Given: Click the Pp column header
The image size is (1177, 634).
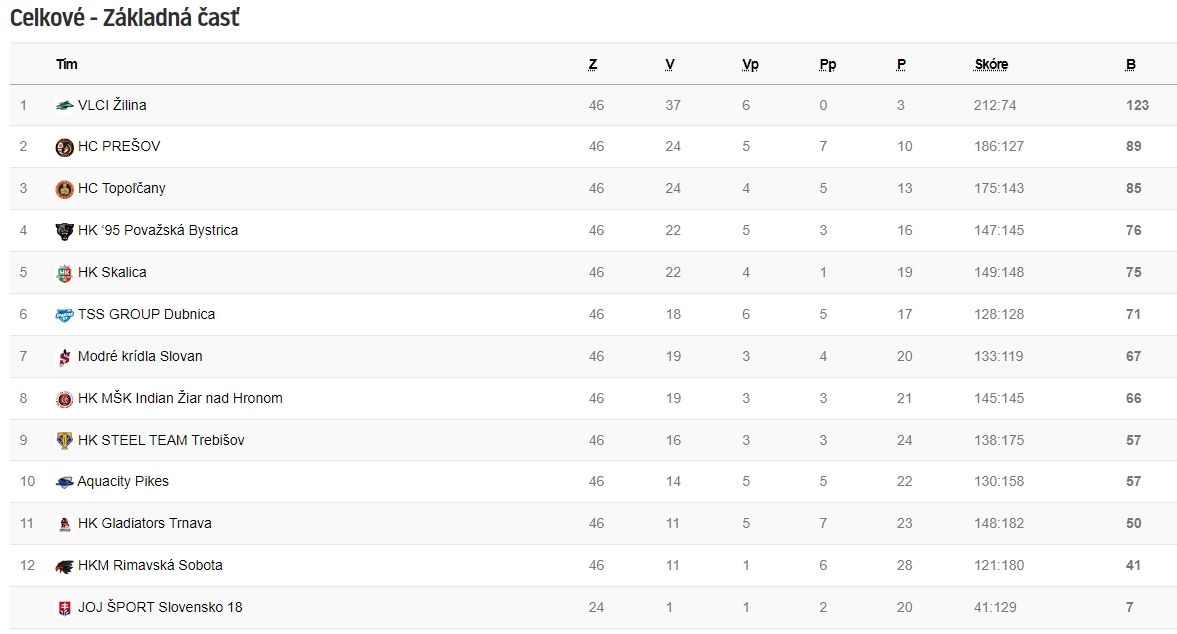Looking at the screenshot, I should click(828, 65).
